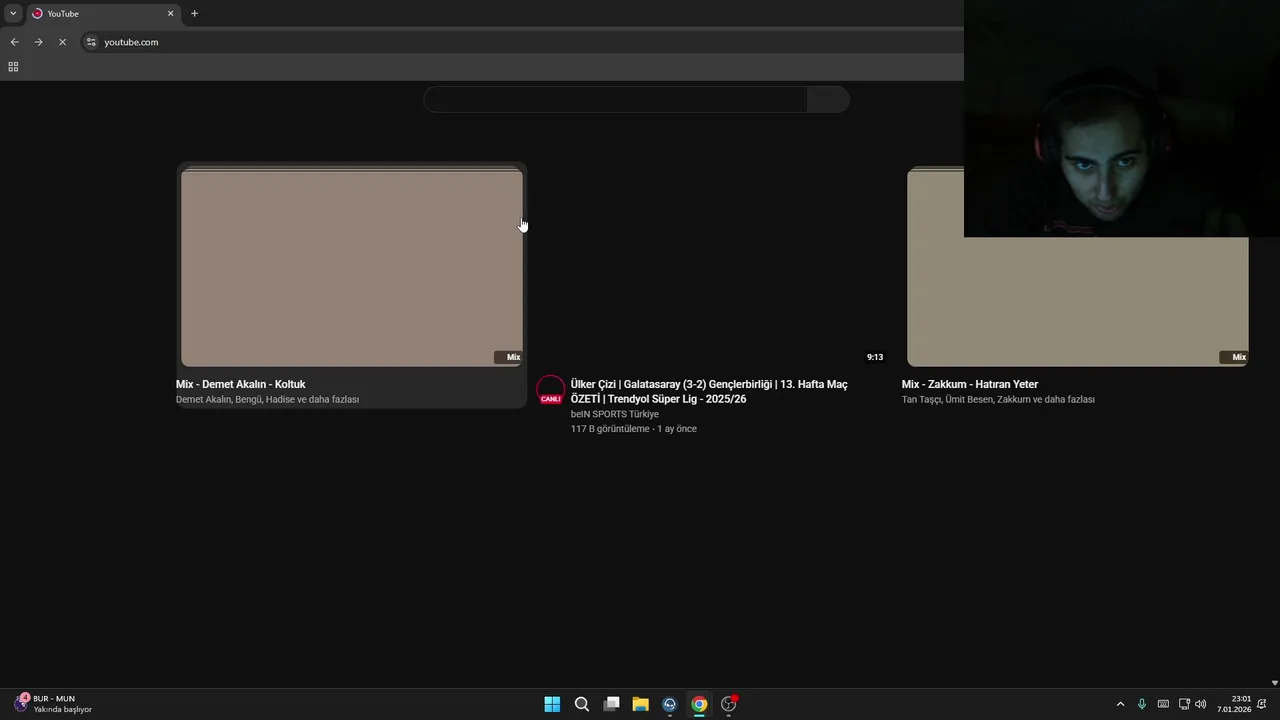Open File Explorer from the taskbar
The width and height of the screenshot is (1280, 720).
[x=640, y=704]
